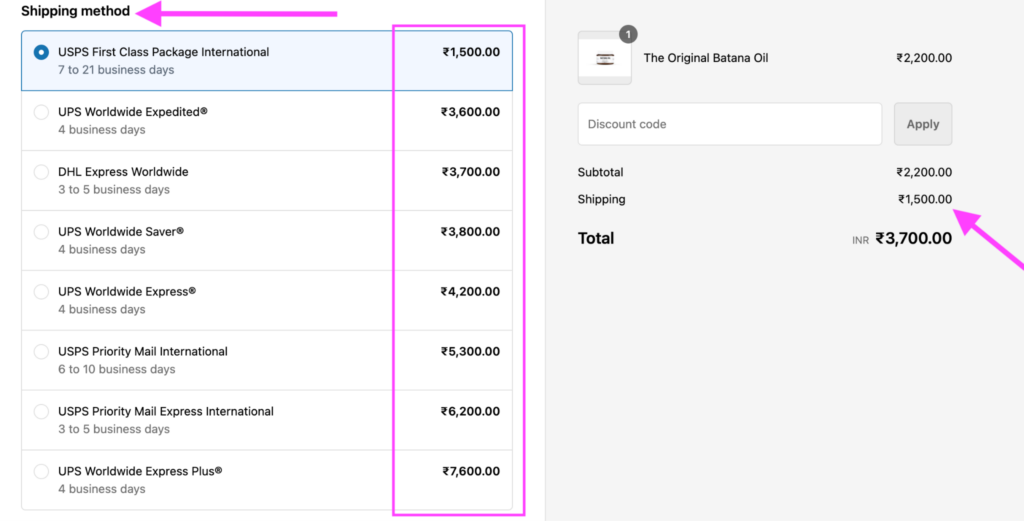Click the ₹7,600.00 shipping price
This screenshot has height=521, width=1024.
471,471
